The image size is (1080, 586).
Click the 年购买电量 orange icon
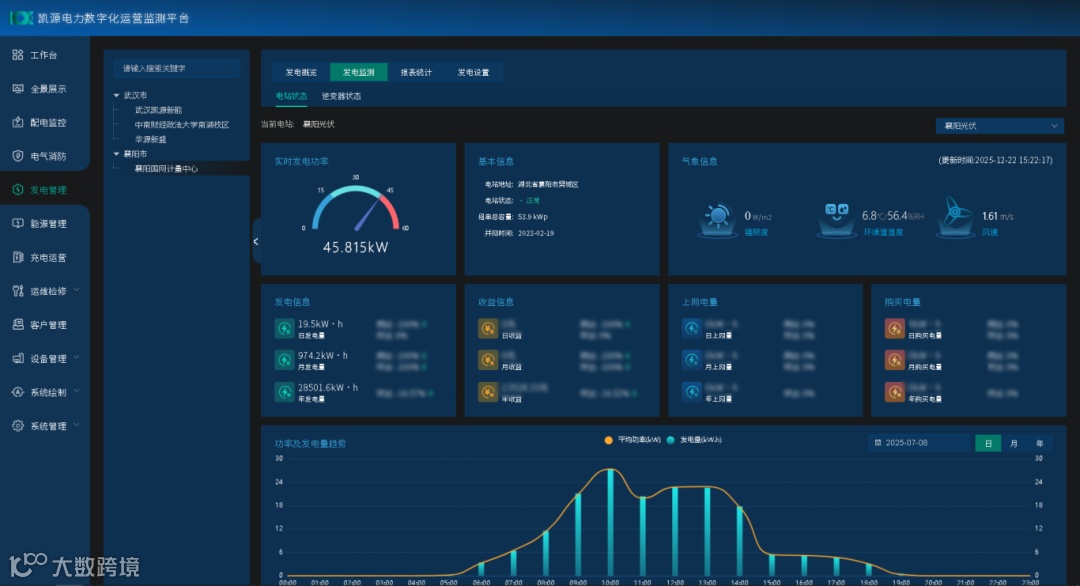click(895, 392)
